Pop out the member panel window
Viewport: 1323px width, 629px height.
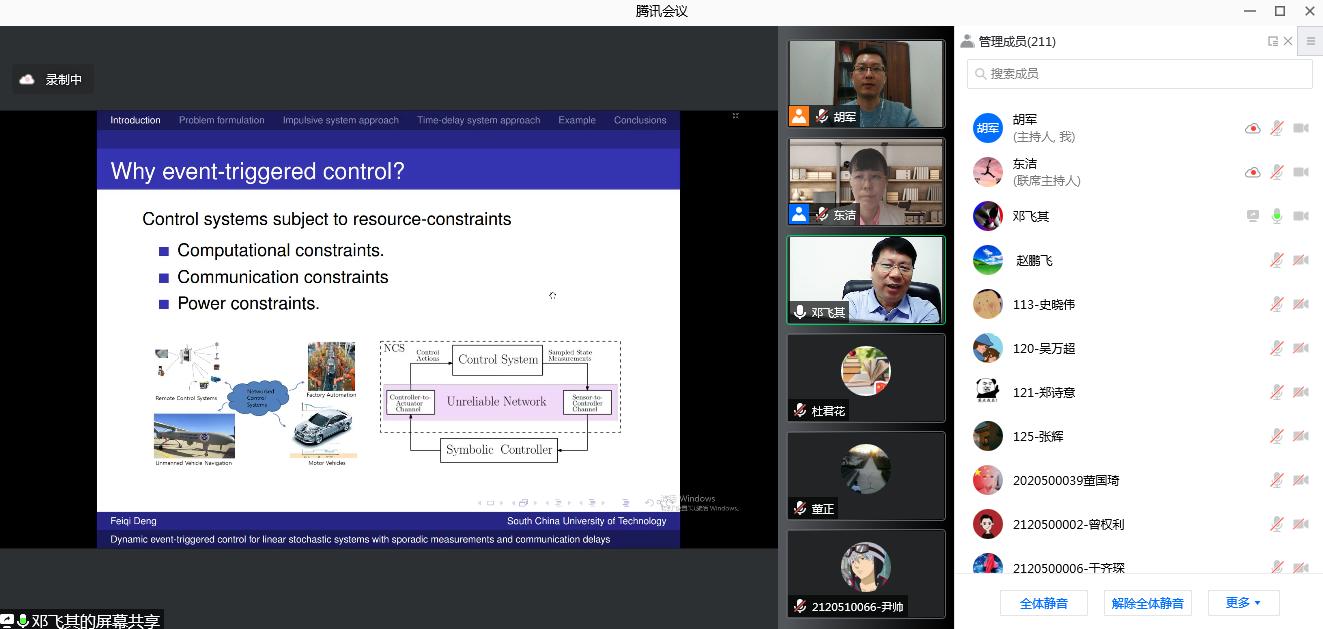click(1272, 41)
